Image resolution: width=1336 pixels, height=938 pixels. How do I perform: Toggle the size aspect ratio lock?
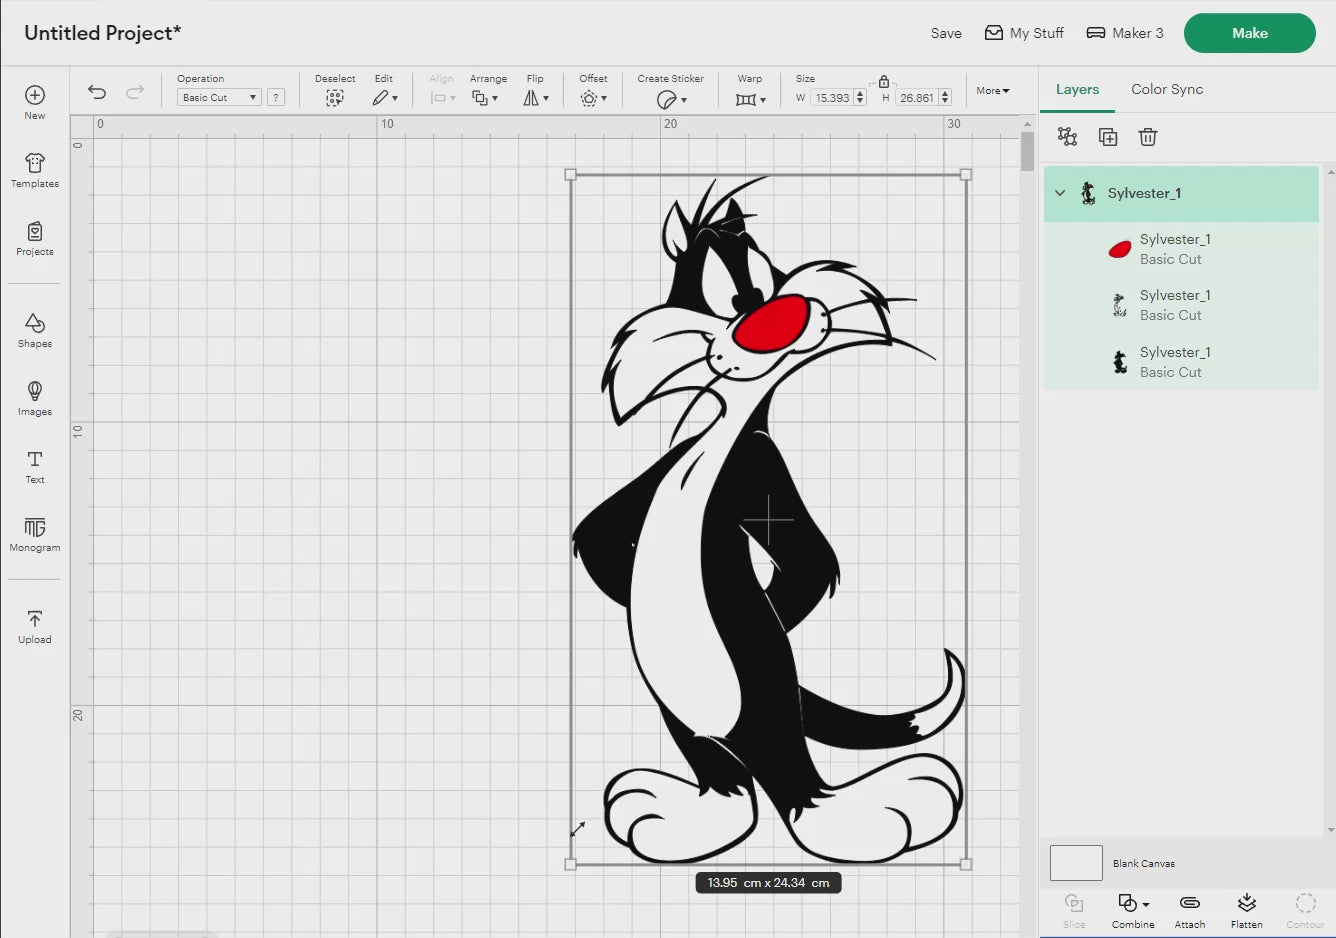884,82
